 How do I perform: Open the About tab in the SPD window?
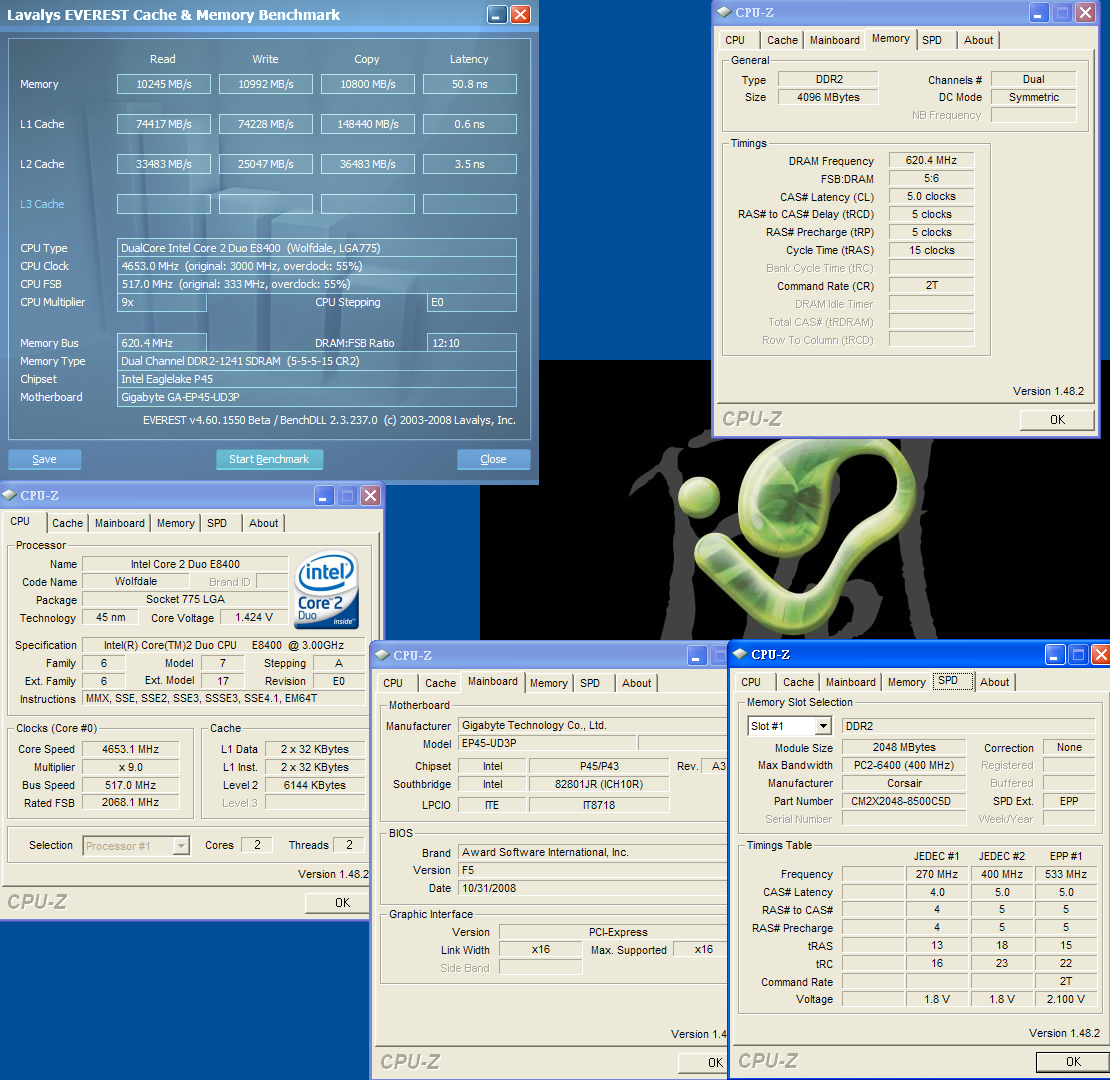point(994,682)
